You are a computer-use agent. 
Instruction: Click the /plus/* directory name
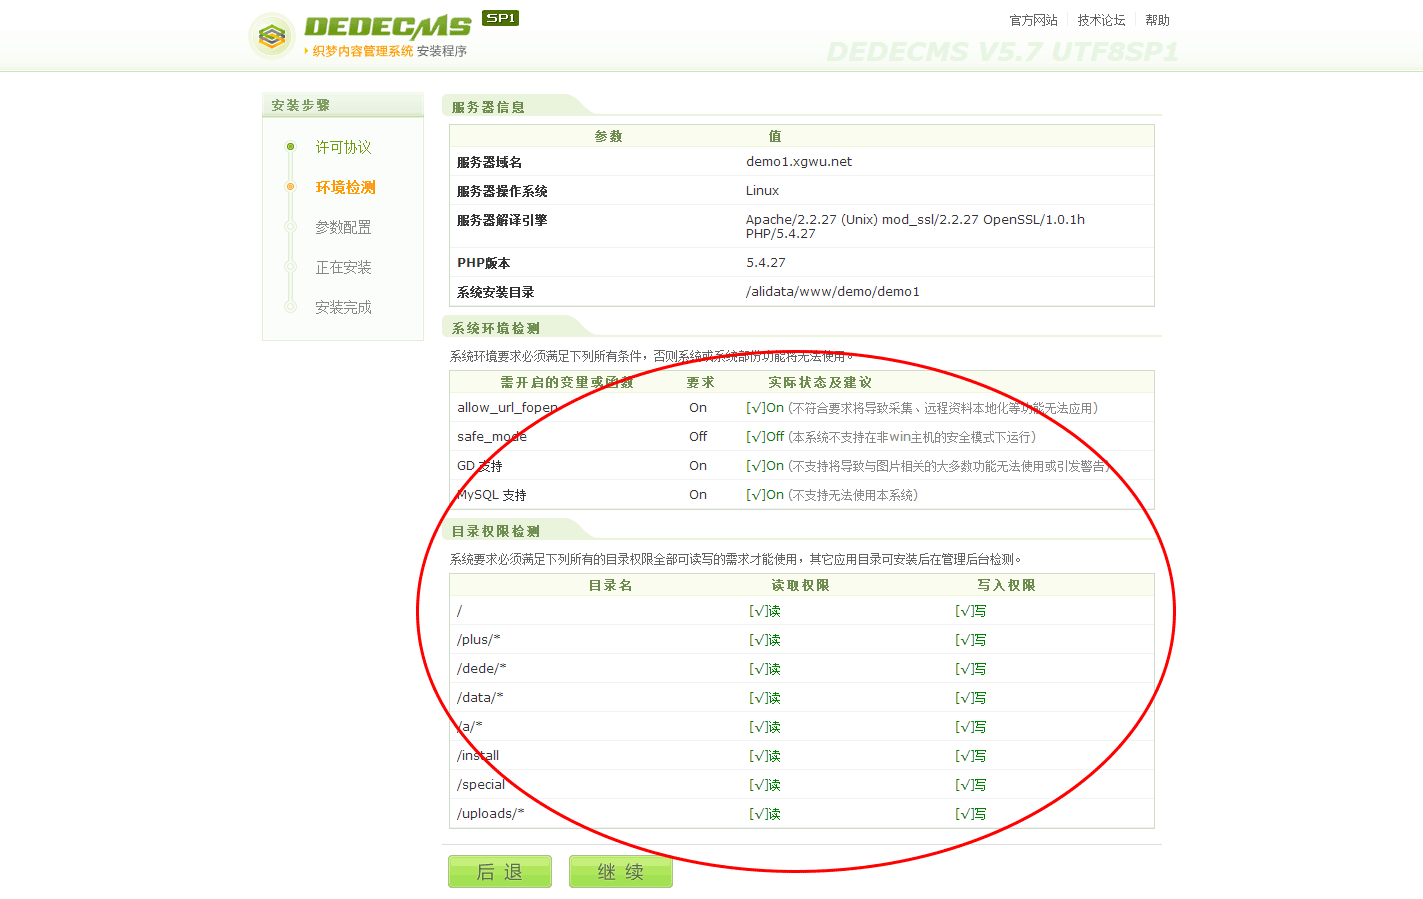pyautogui.click(x=478, y=639)
